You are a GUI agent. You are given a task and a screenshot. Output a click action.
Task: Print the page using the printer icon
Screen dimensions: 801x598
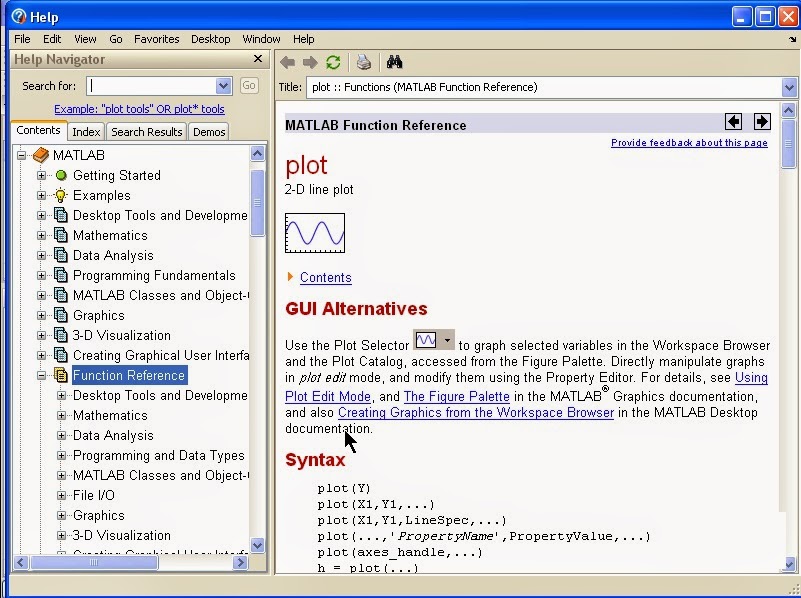(362, 61)
